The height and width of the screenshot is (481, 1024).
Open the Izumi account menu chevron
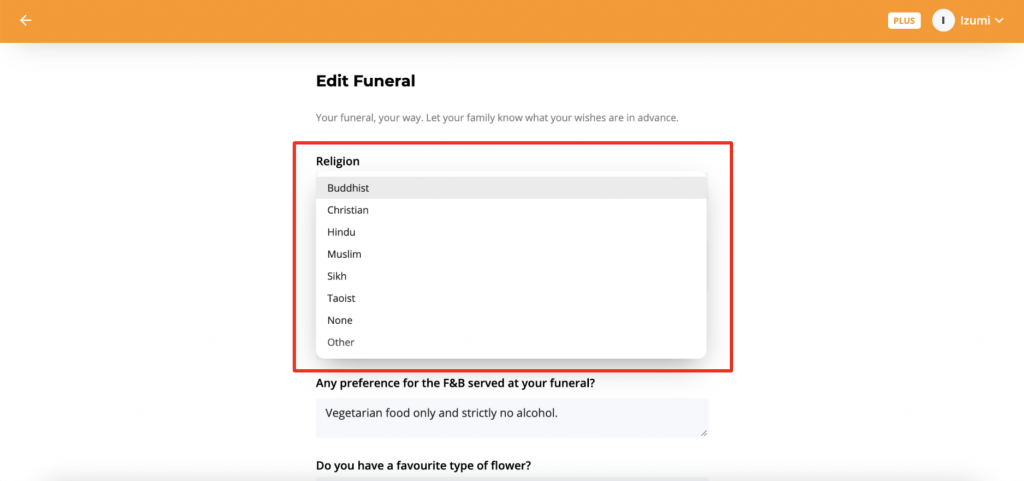click(x=999, y=21)
